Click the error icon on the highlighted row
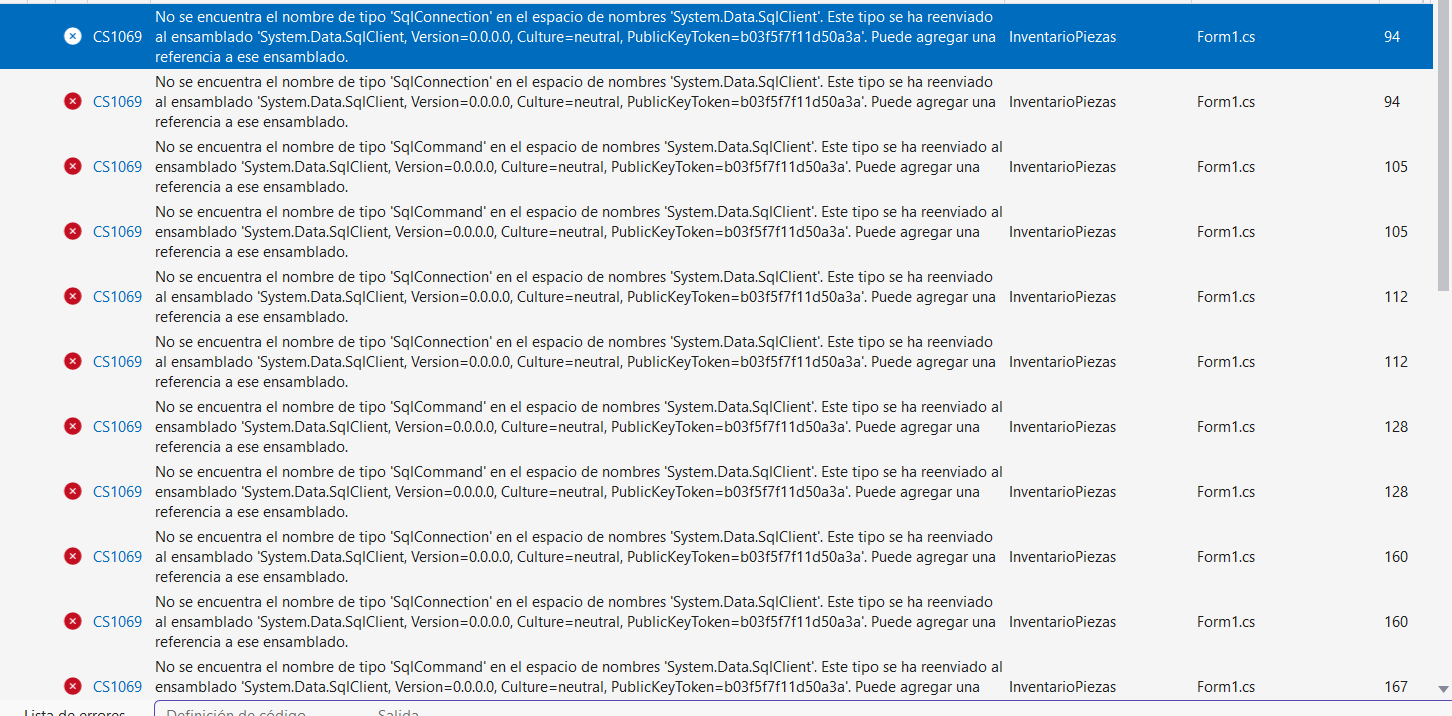This screenshot has width=1452, height=716. point(72,37)
